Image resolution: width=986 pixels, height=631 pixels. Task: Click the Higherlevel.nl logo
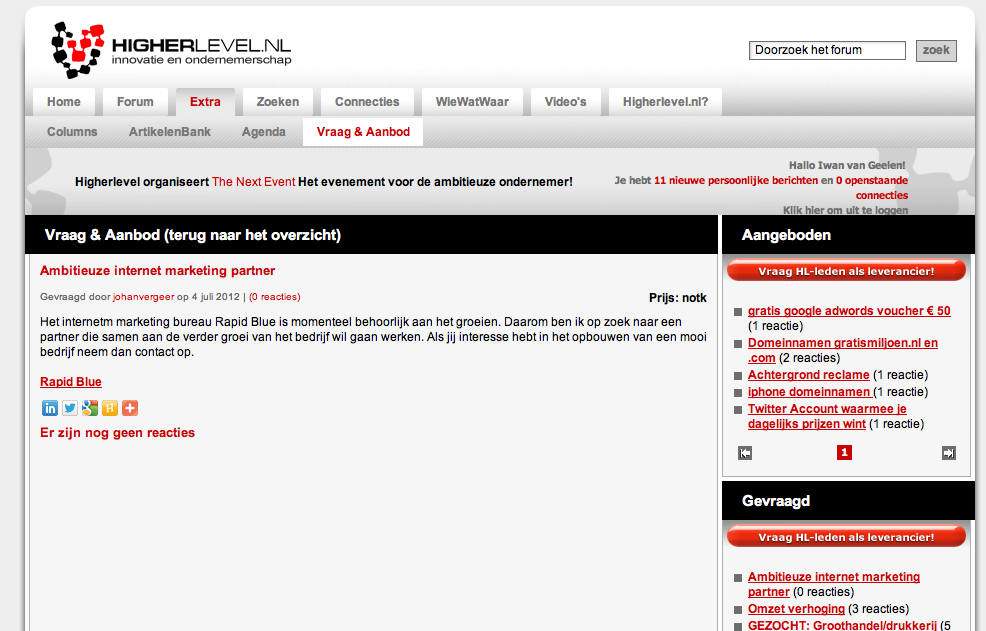click(x=171, y=50)
